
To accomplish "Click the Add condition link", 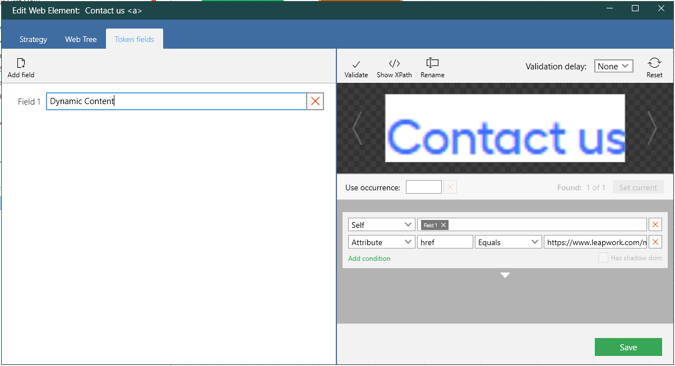I will pyautogui.click(x=369, y=258).
